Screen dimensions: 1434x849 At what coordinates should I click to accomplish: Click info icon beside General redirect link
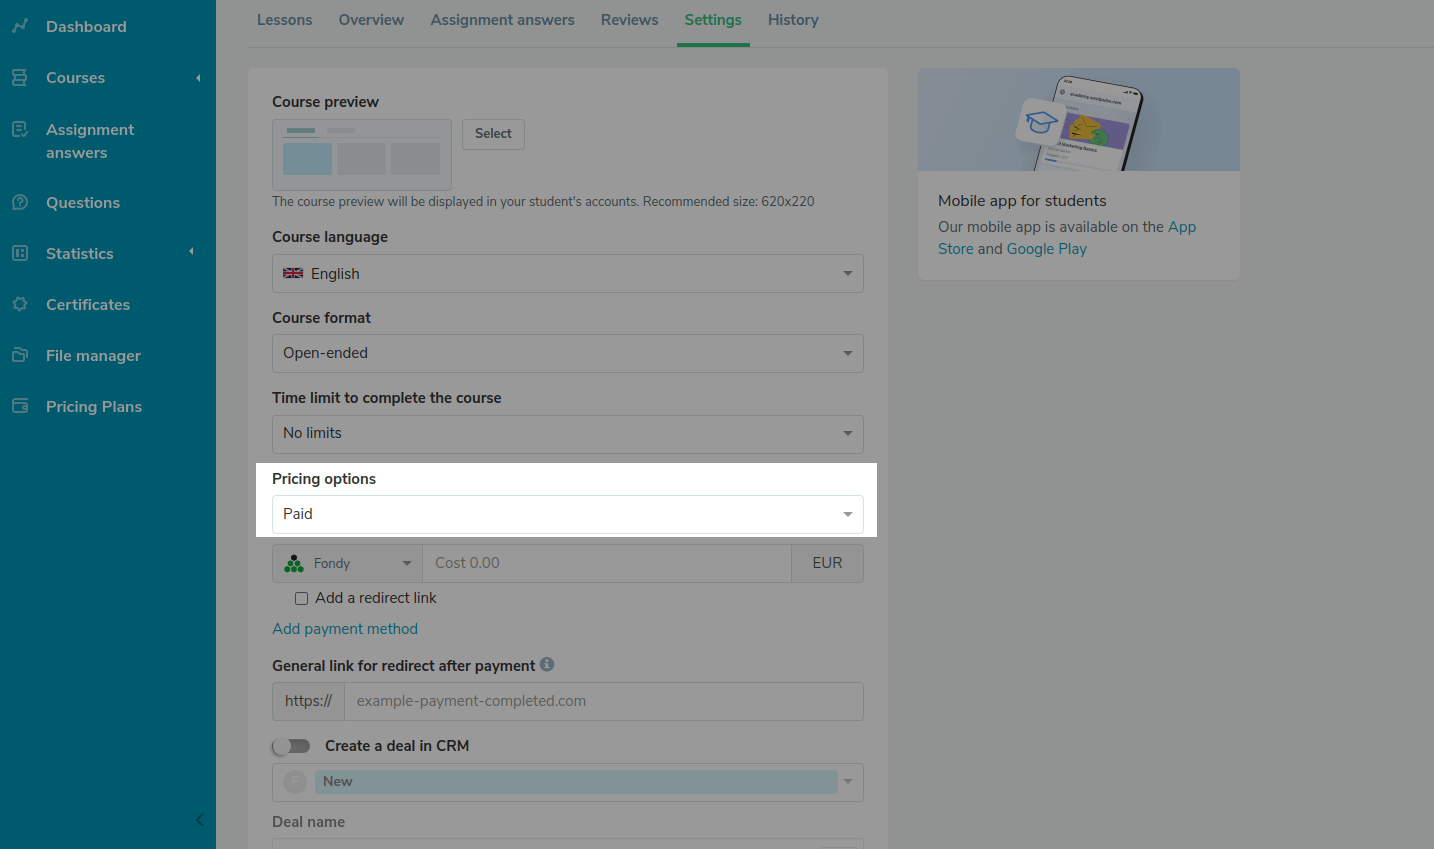tap(547, 665)
